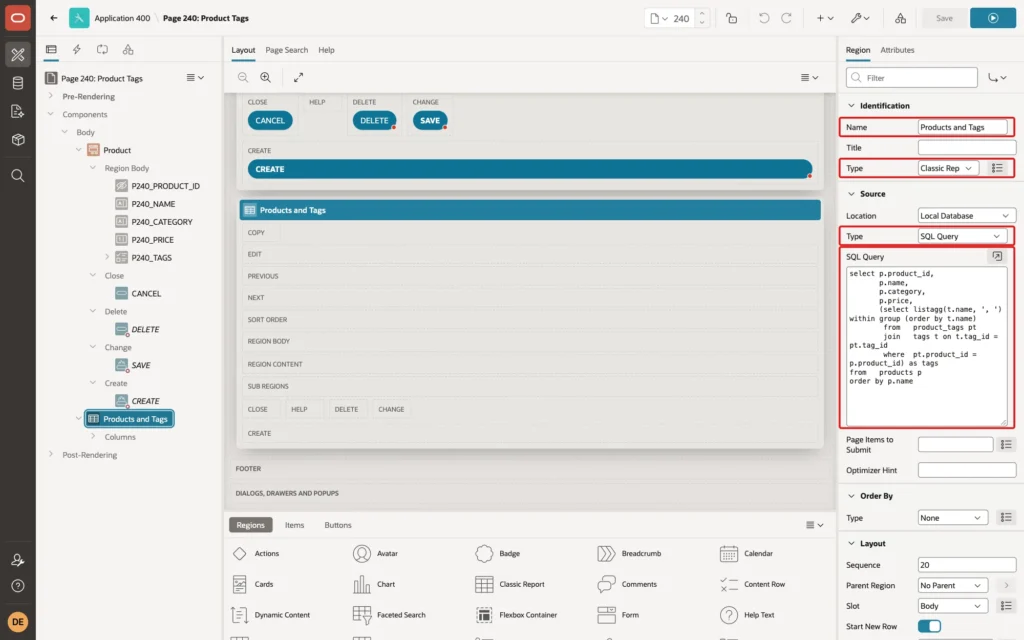Open the Source Type SQL Query dropdown

click(961, 236)
